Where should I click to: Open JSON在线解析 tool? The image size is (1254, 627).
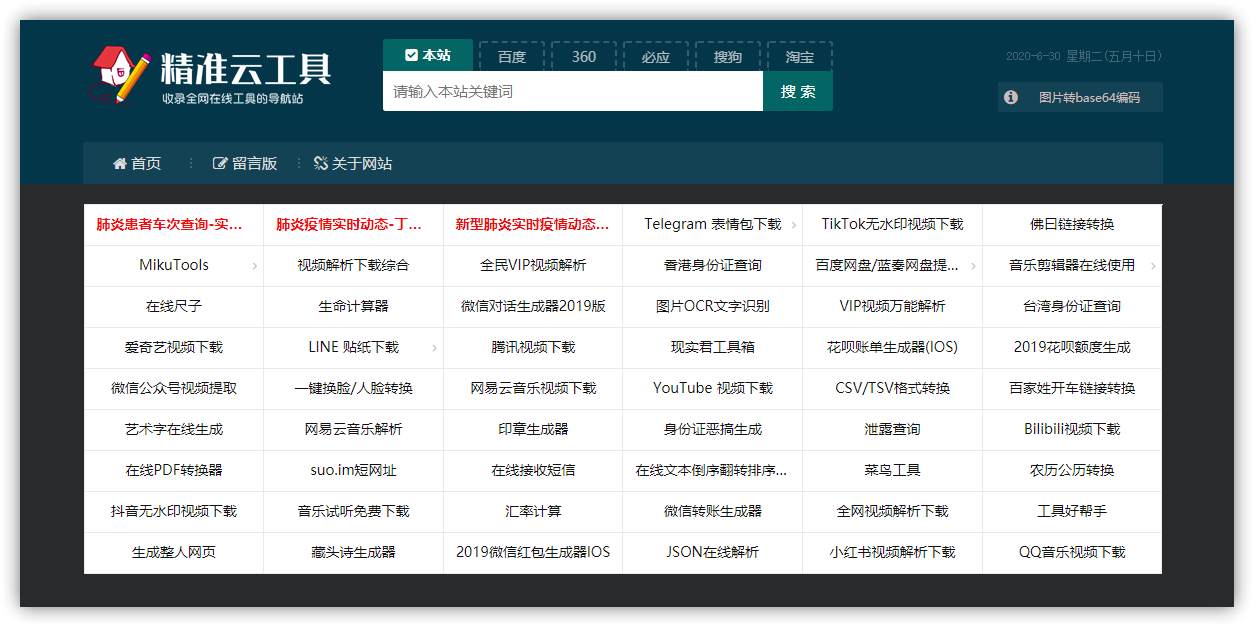713,553
